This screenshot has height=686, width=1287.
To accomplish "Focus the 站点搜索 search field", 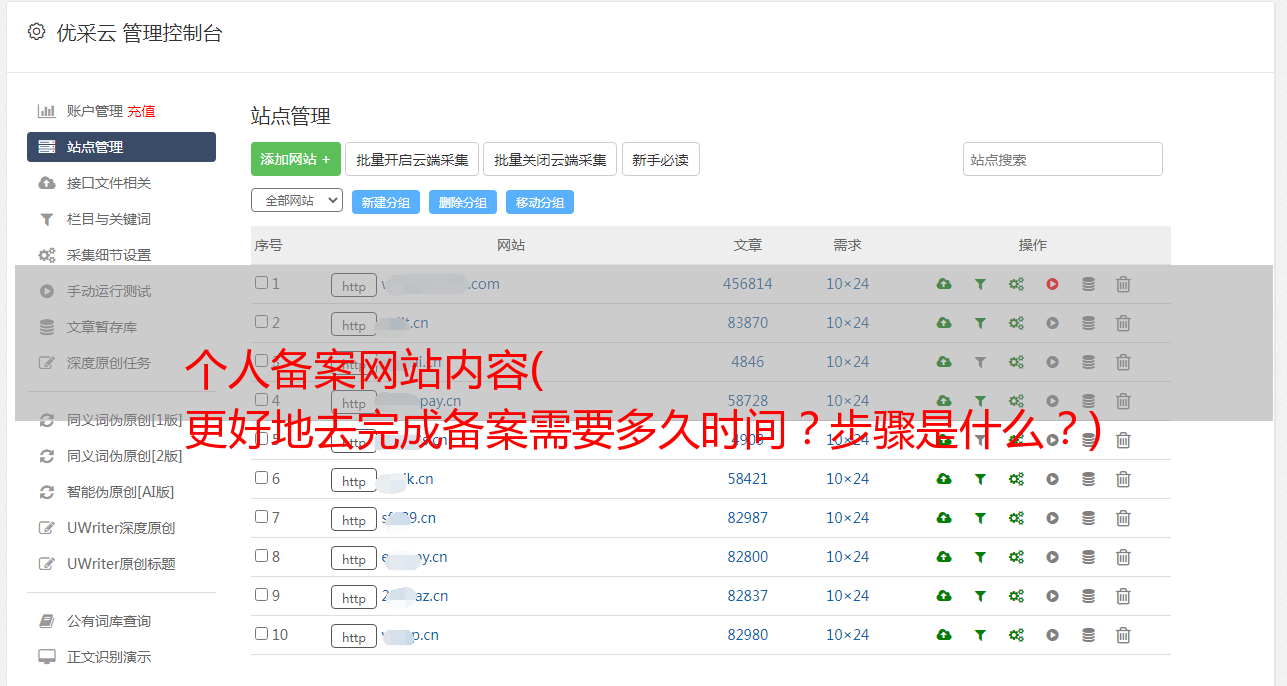I will (1063, 159).
